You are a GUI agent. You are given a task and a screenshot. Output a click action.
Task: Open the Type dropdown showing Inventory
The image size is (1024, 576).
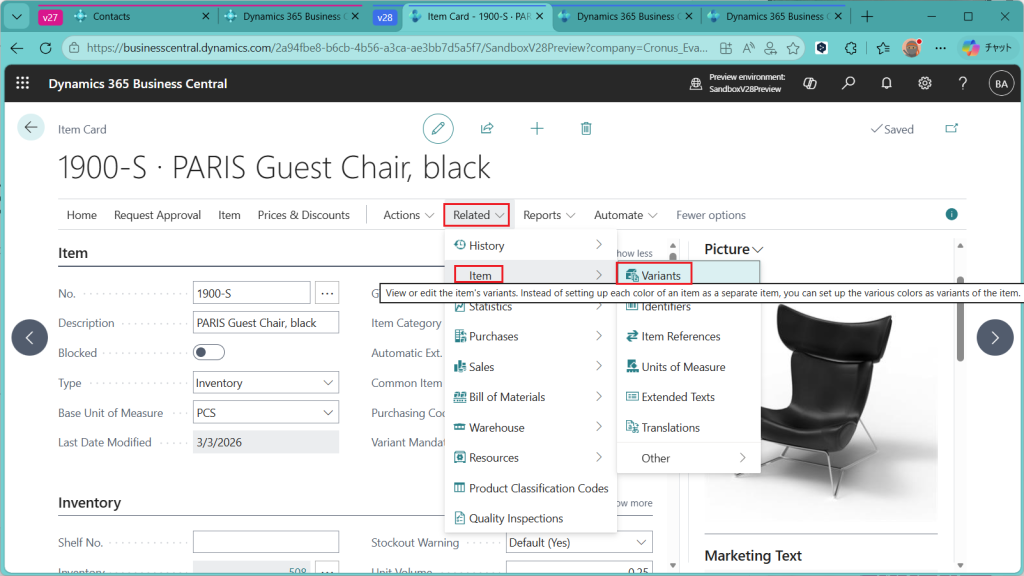(x=266, y=383)
